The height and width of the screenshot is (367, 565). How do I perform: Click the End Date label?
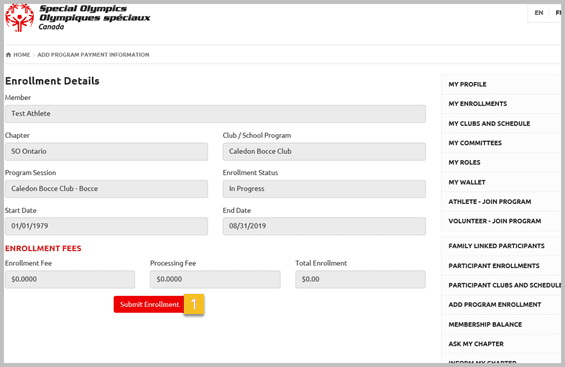[237, 210]
